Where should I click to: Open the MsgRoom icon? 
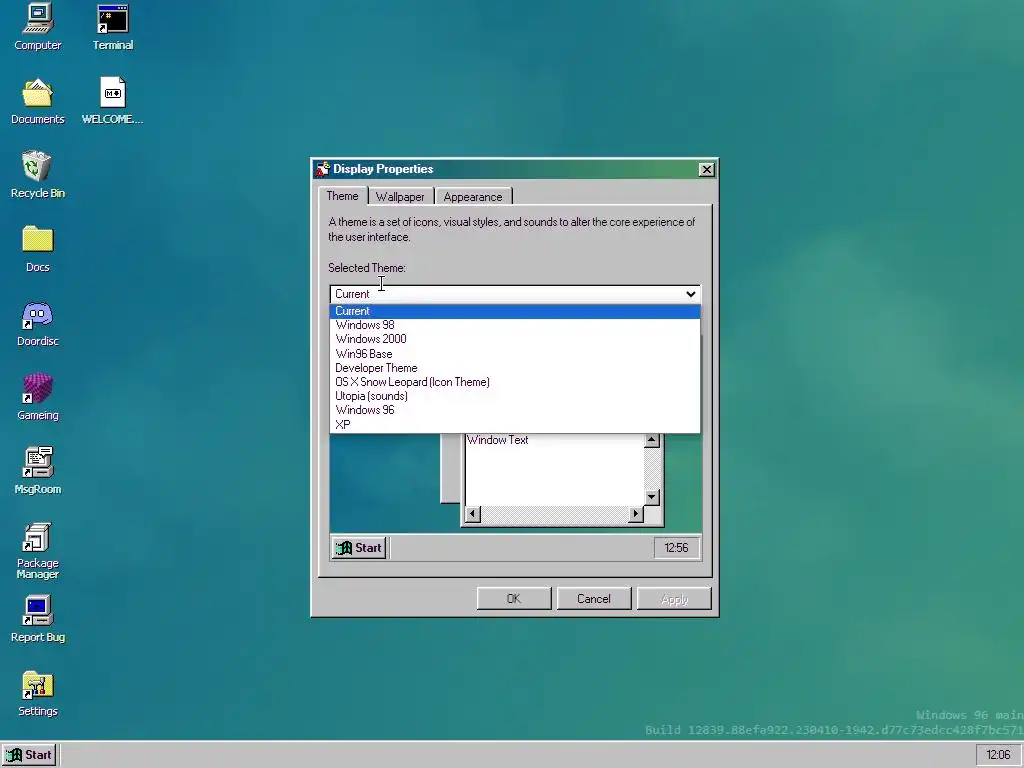[37, 471]
